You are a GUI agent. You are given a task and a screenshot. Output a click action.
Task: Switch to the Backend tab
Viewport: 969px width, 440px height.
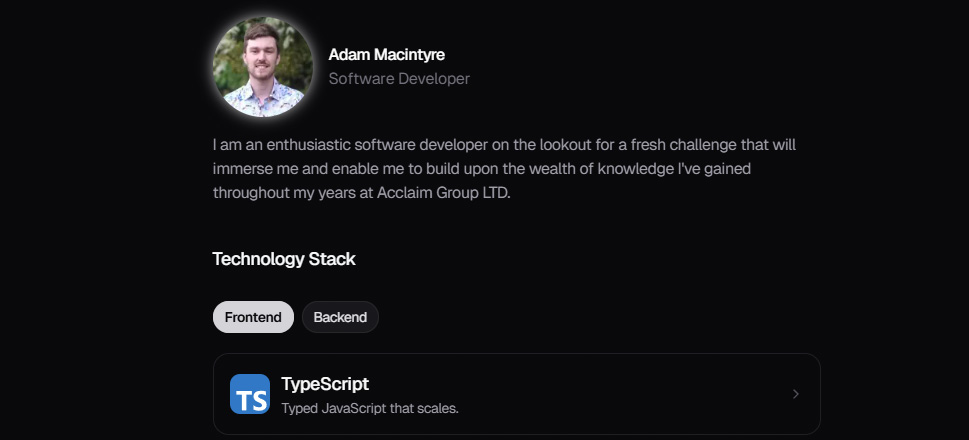(340, 317)
